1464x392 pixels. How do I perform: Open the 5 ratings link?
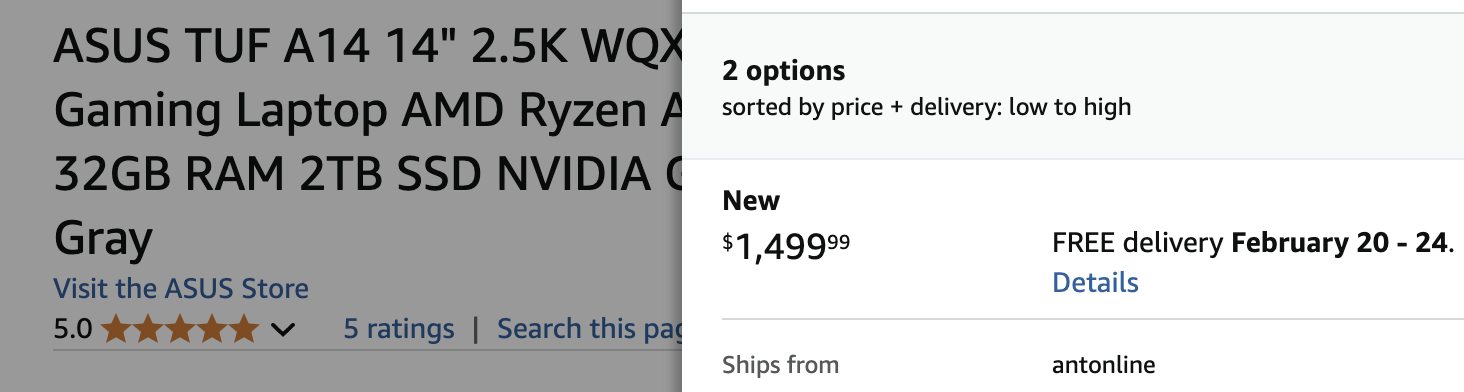point(399,329)
